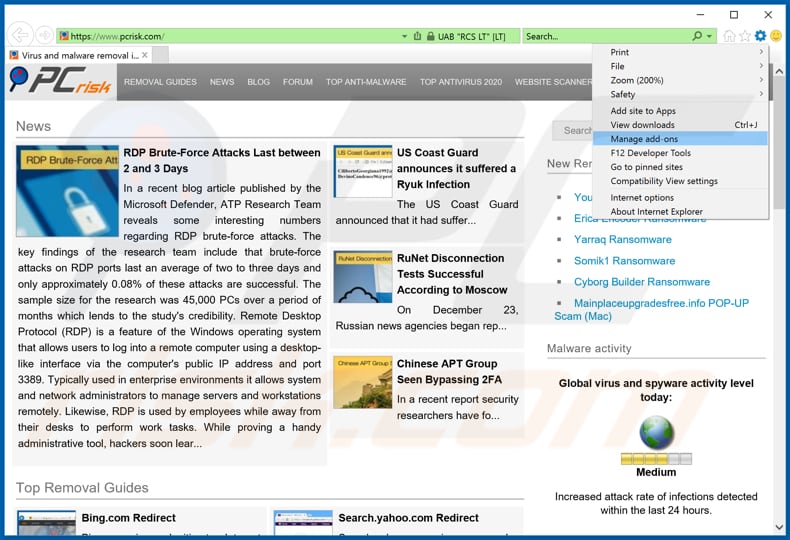Click the RDP Brute-Force article thumbnail
Screen dimensions: 790x540
click(67, 191)
